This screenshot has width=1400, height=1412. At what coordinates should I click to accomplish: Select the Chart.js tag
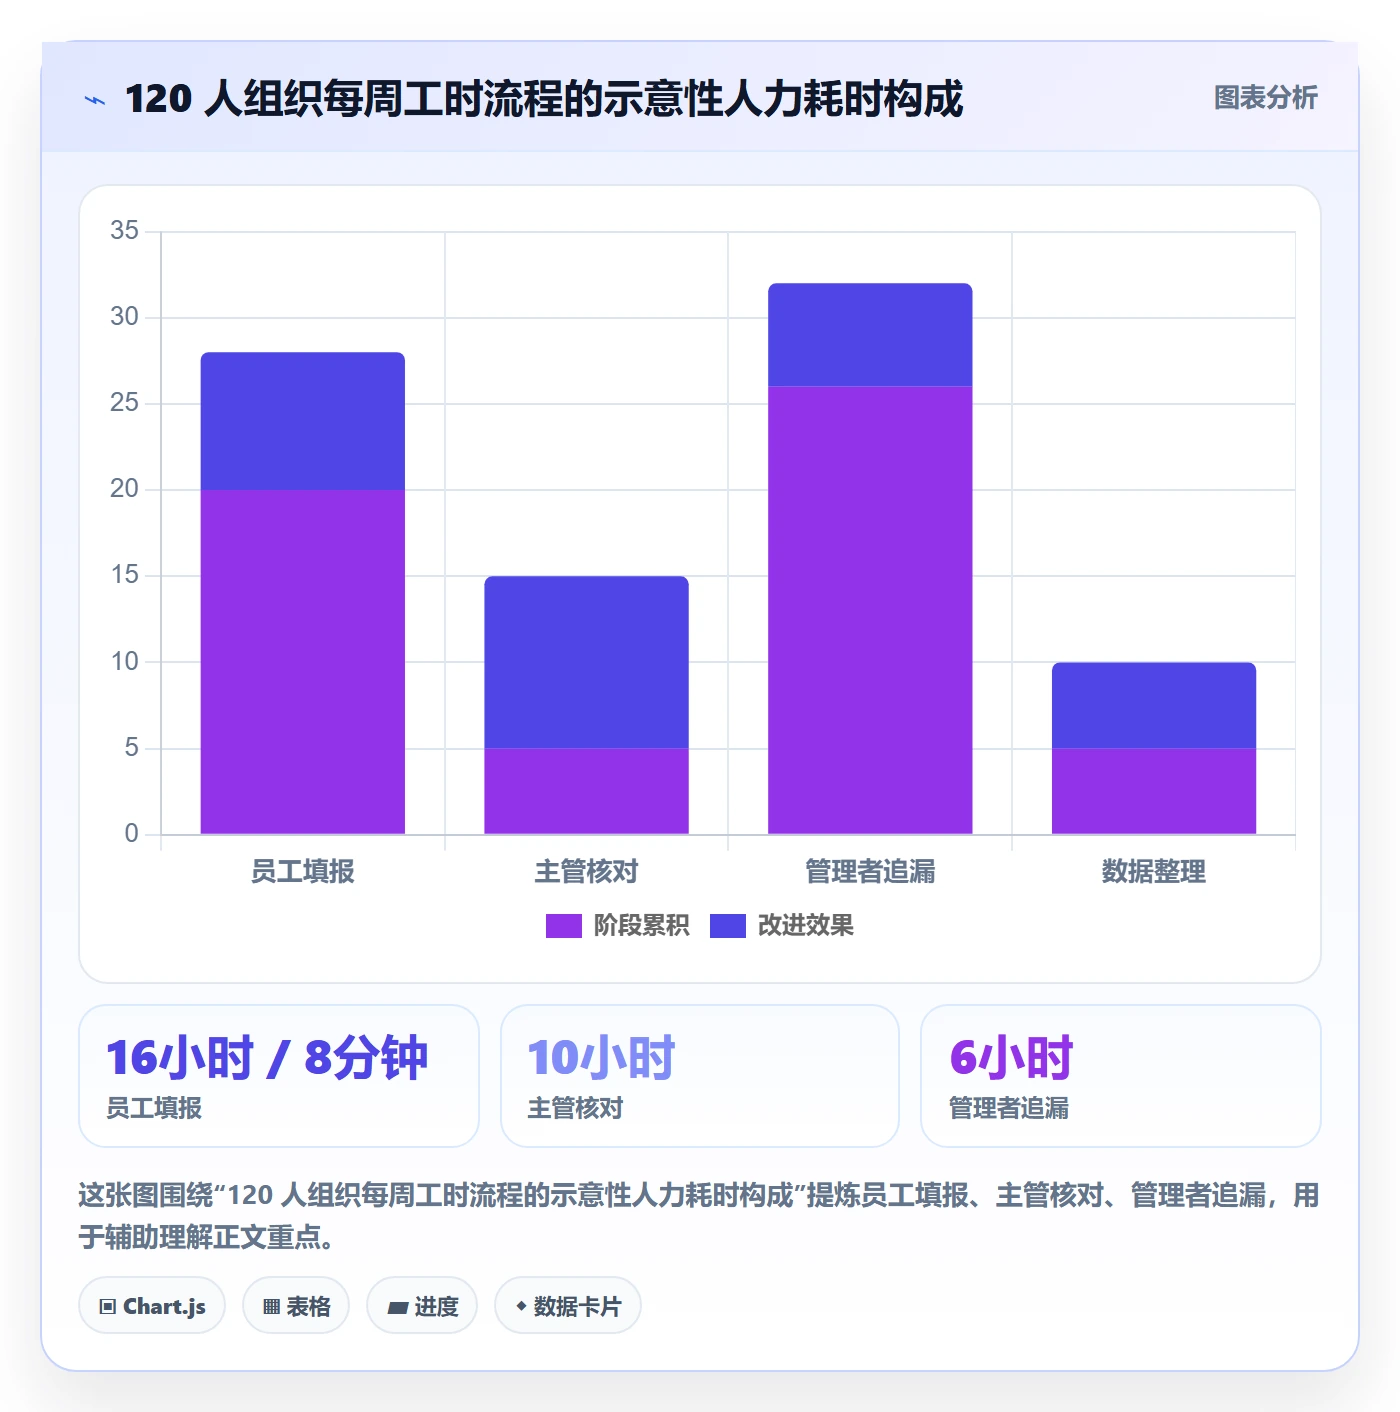click(152, 1306)
